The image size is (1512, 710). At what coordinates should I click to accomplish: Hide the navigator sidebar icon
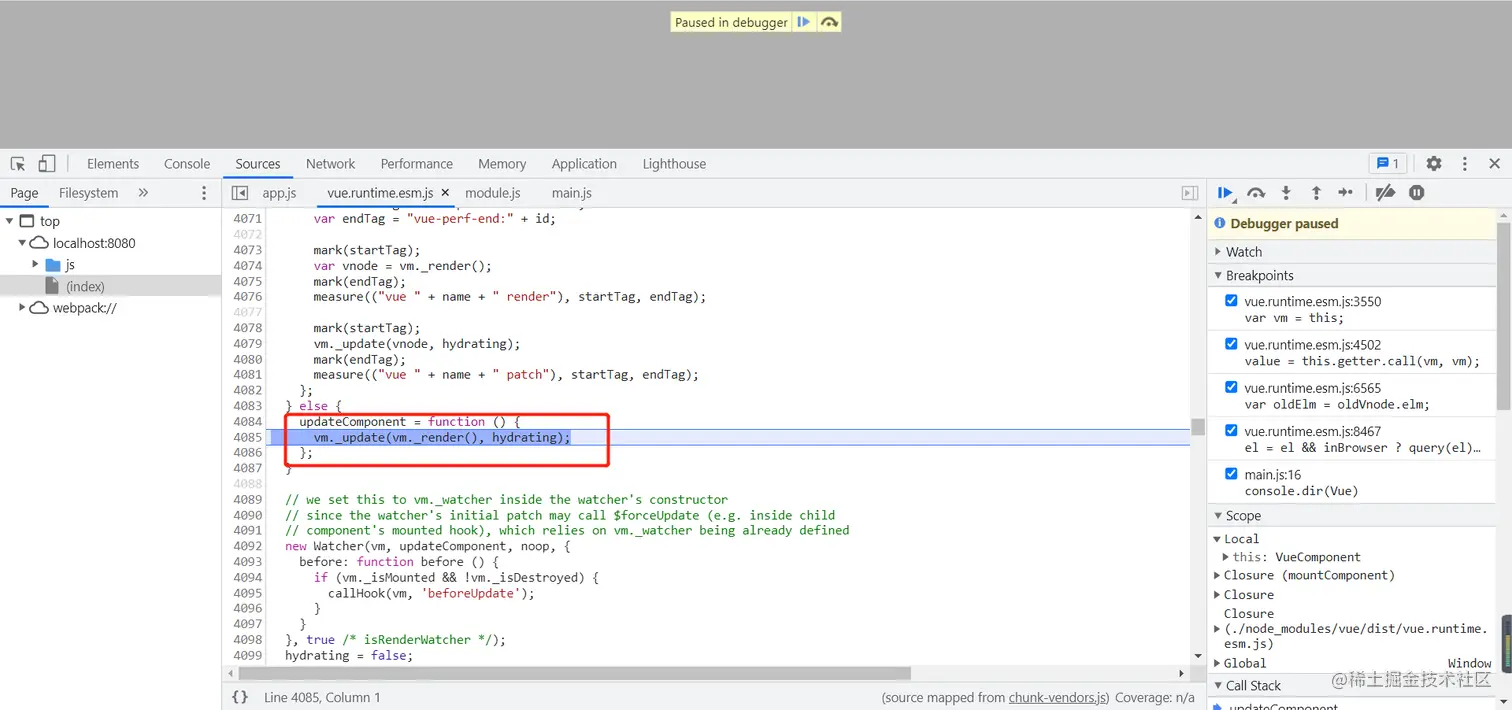pos(239,193)
